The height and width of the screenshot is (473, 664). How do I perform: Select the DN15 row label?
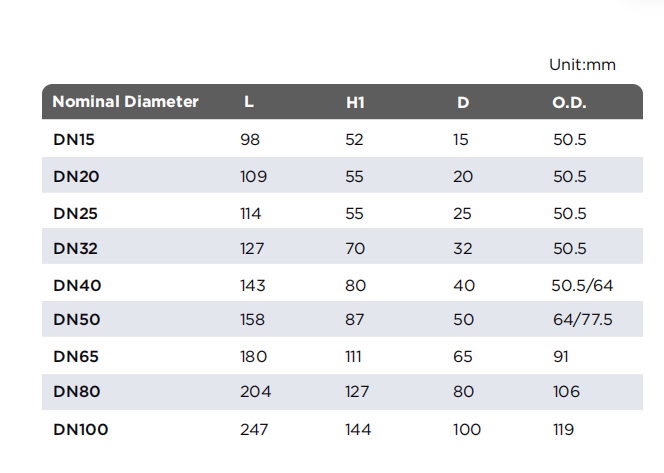pos(74,140)
